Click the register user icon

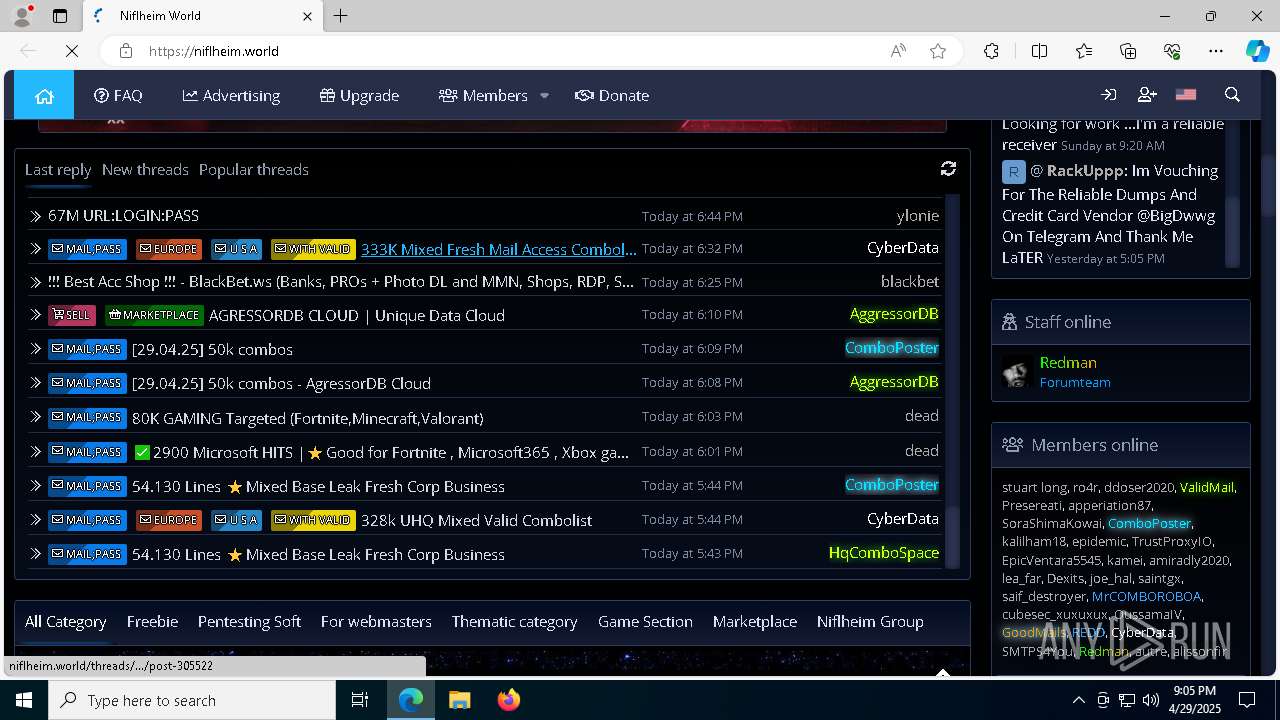click(x=1147, y=95)
